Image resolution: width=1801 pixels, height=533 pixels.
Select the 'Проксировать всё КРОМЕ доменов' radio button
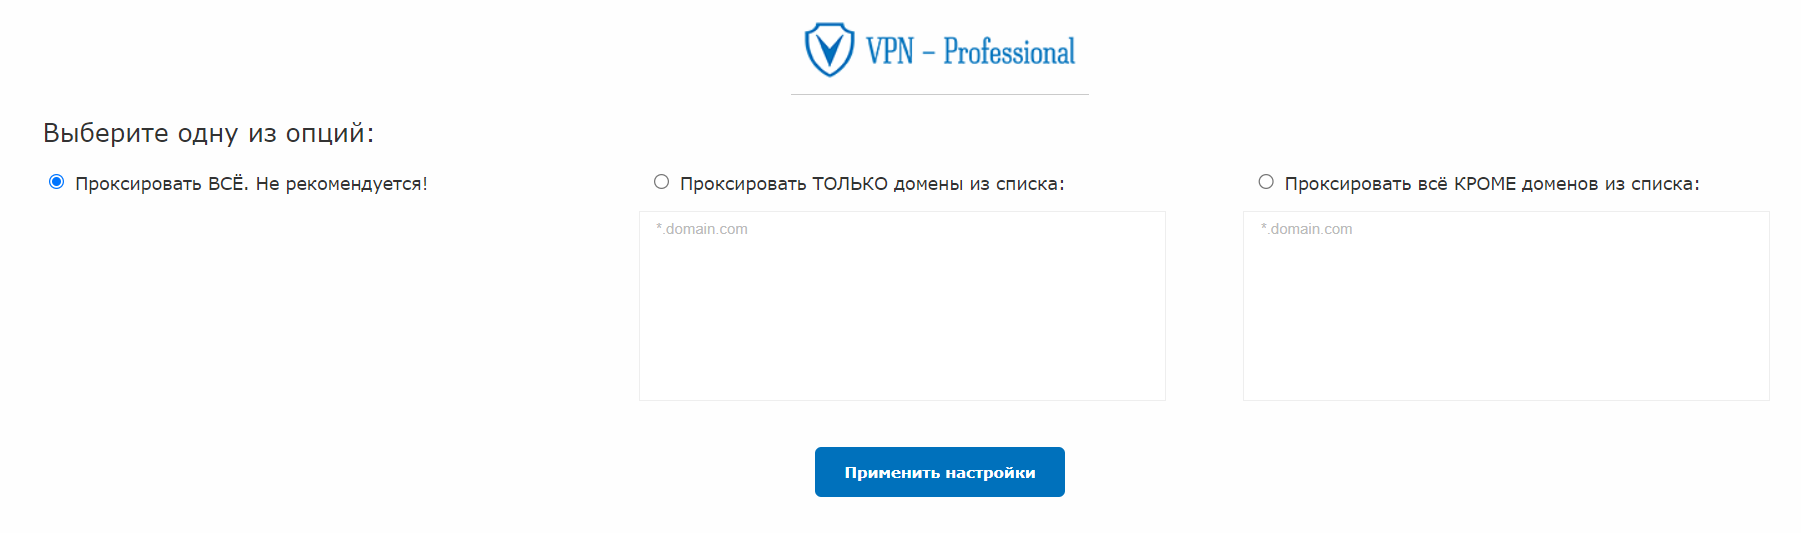1266,181
